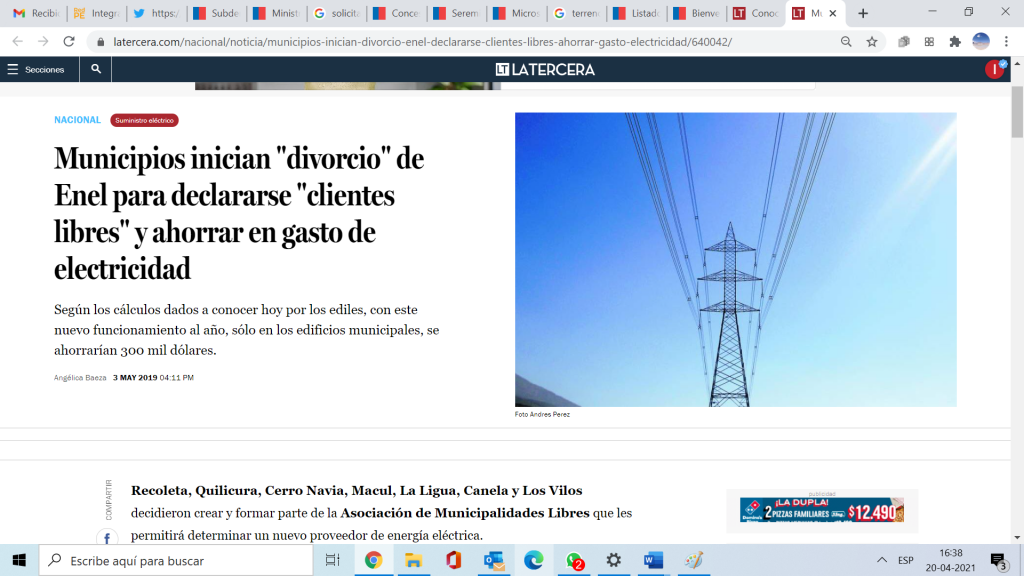This screenshot has width=1024, height=576.
Task: Open Microsoft Edge from the taskbar
Action: click(x=534, y=560)
